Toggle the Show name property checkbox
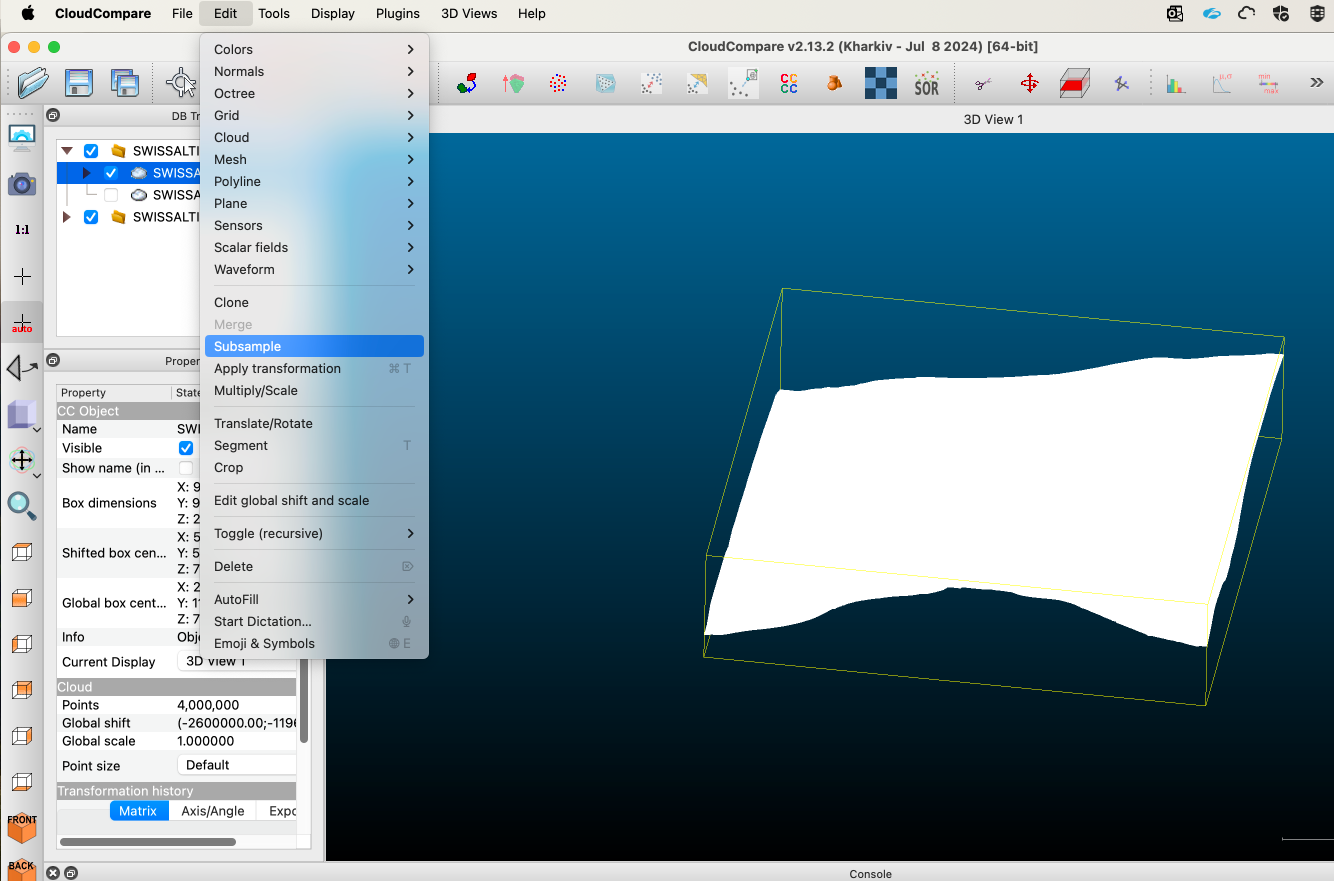The height and width of the screenshot is (881, 1334). pyautogui.click(x=186, y=468)
